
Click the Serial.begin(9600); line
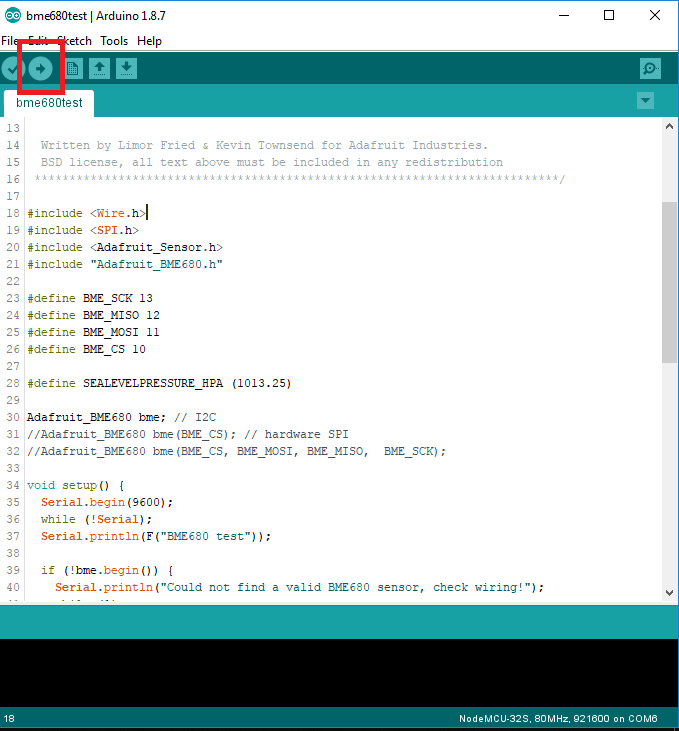tap(107, 502)
